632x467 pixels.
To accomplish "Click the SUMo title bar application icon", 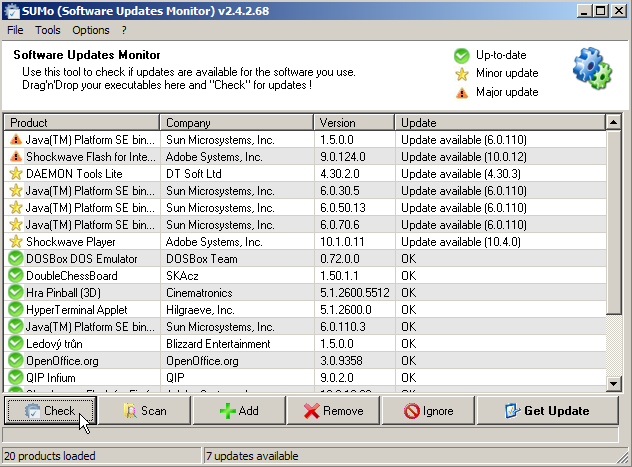I will click(x=12, y=10).
